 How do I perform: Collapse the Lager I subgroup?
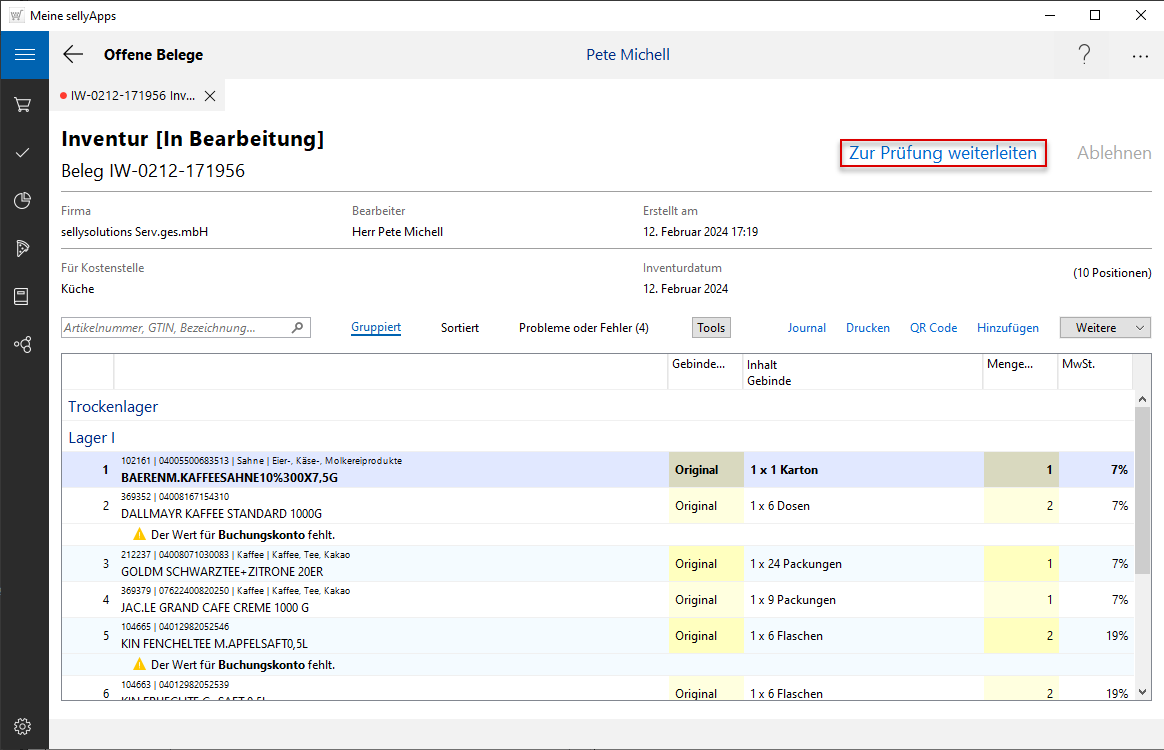coord(91,438)
